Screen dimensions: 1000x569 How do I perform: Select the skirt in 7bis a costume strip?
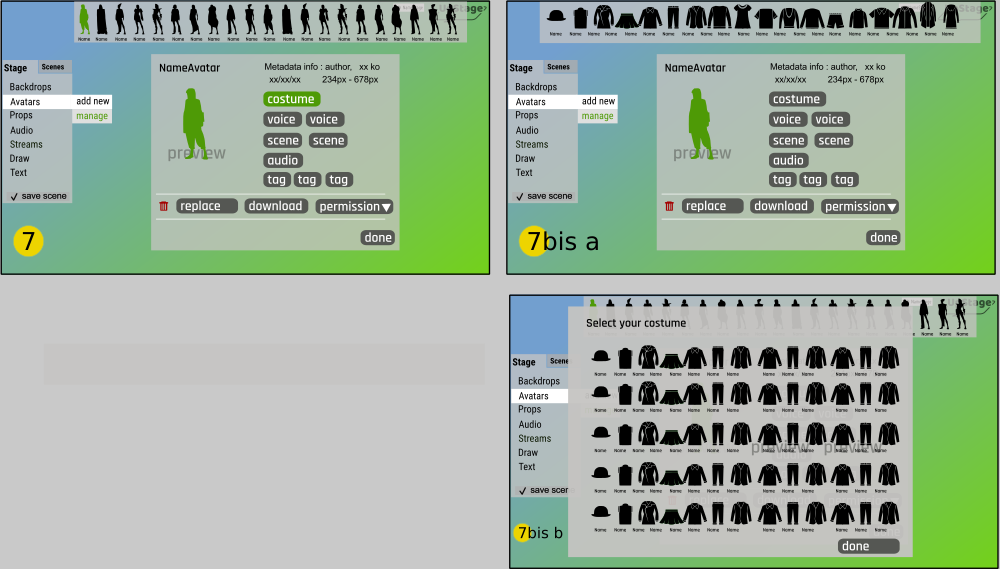pyautogui.click(x=626, y=20)
